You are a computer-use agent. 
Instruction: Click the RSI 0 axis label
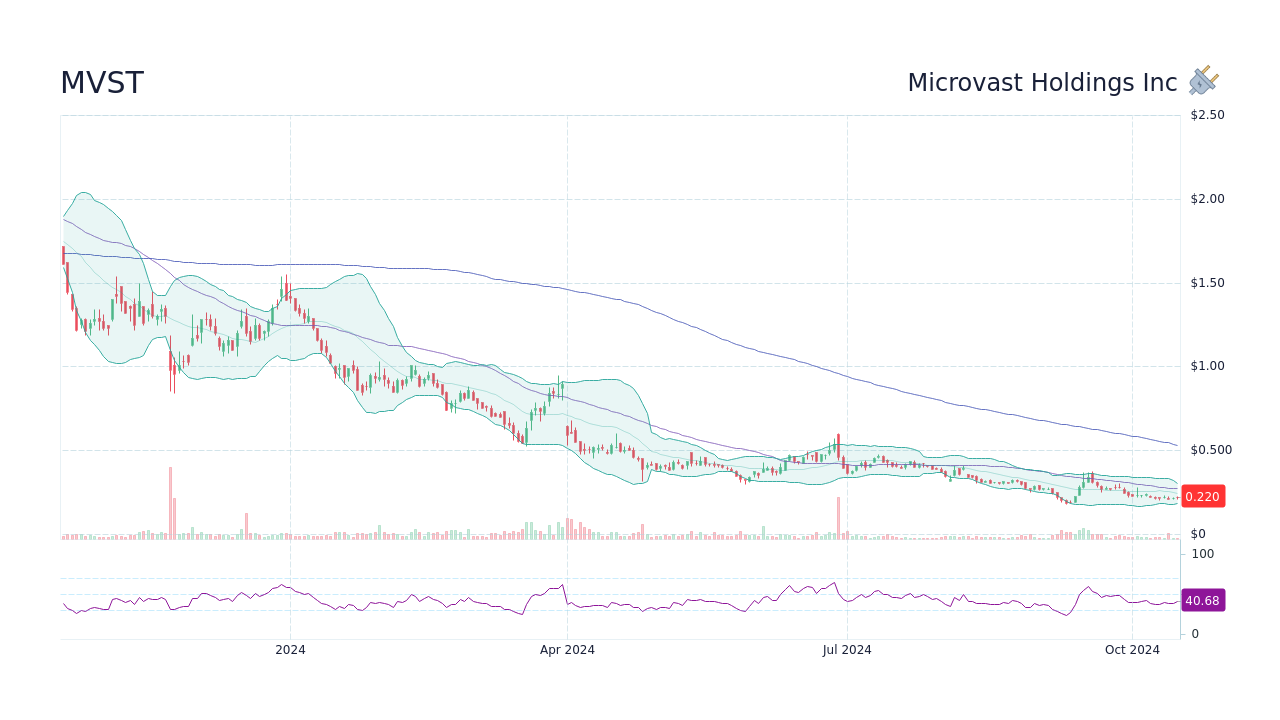click(x=1195, y=634)
